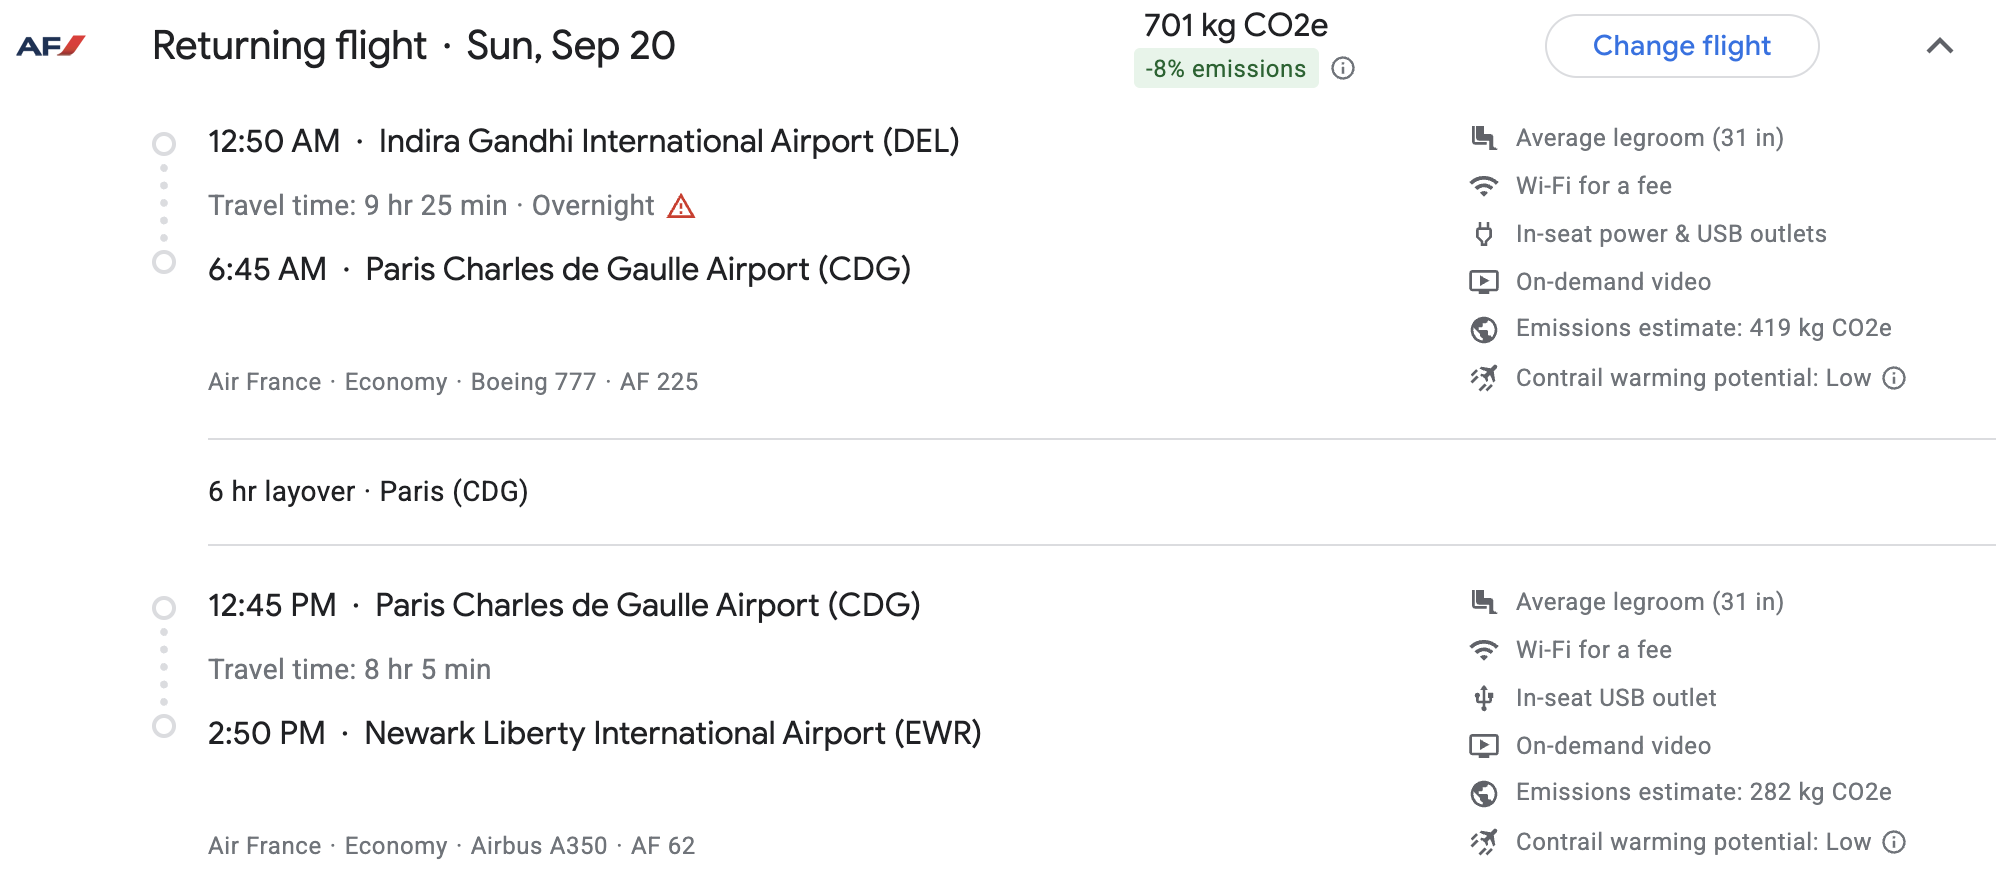Click the Wi-Fi icon for first flight
This screenshot has width=1996, height=884.
click(1484, 186)
